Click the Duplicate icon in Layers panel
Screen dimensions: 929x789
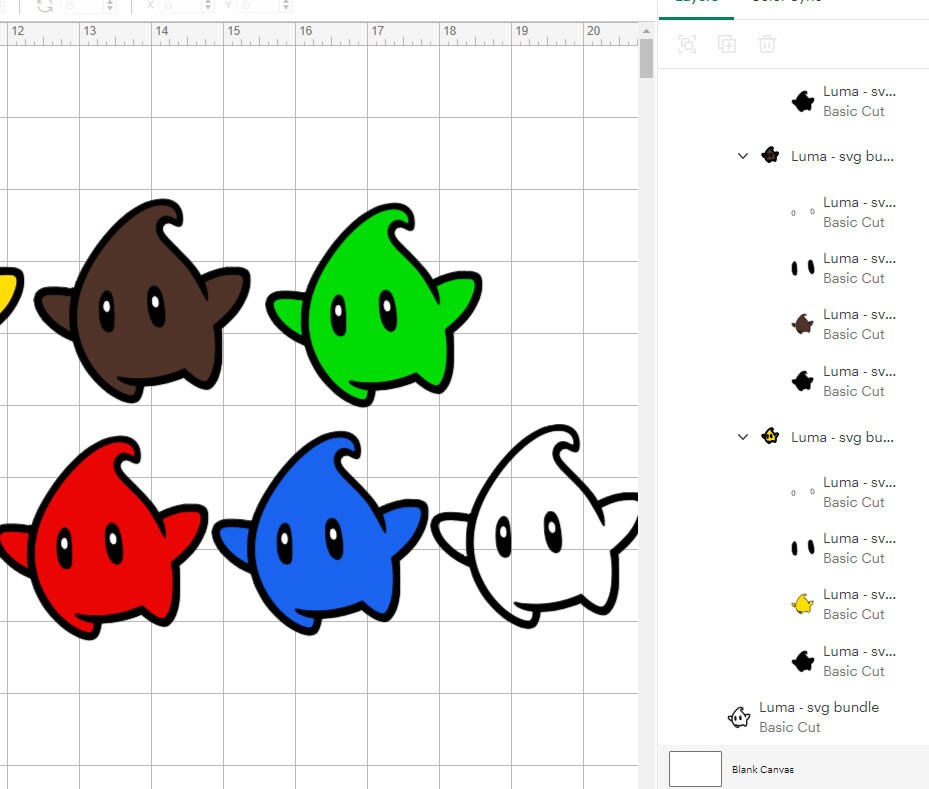(x=727, y=44)
